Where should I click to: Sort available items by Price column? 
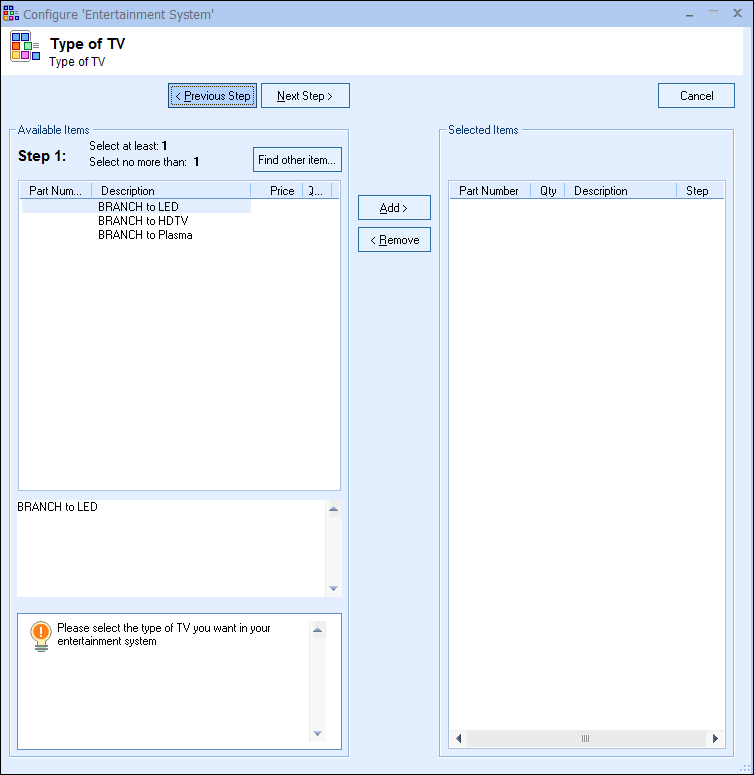point(281,190)
